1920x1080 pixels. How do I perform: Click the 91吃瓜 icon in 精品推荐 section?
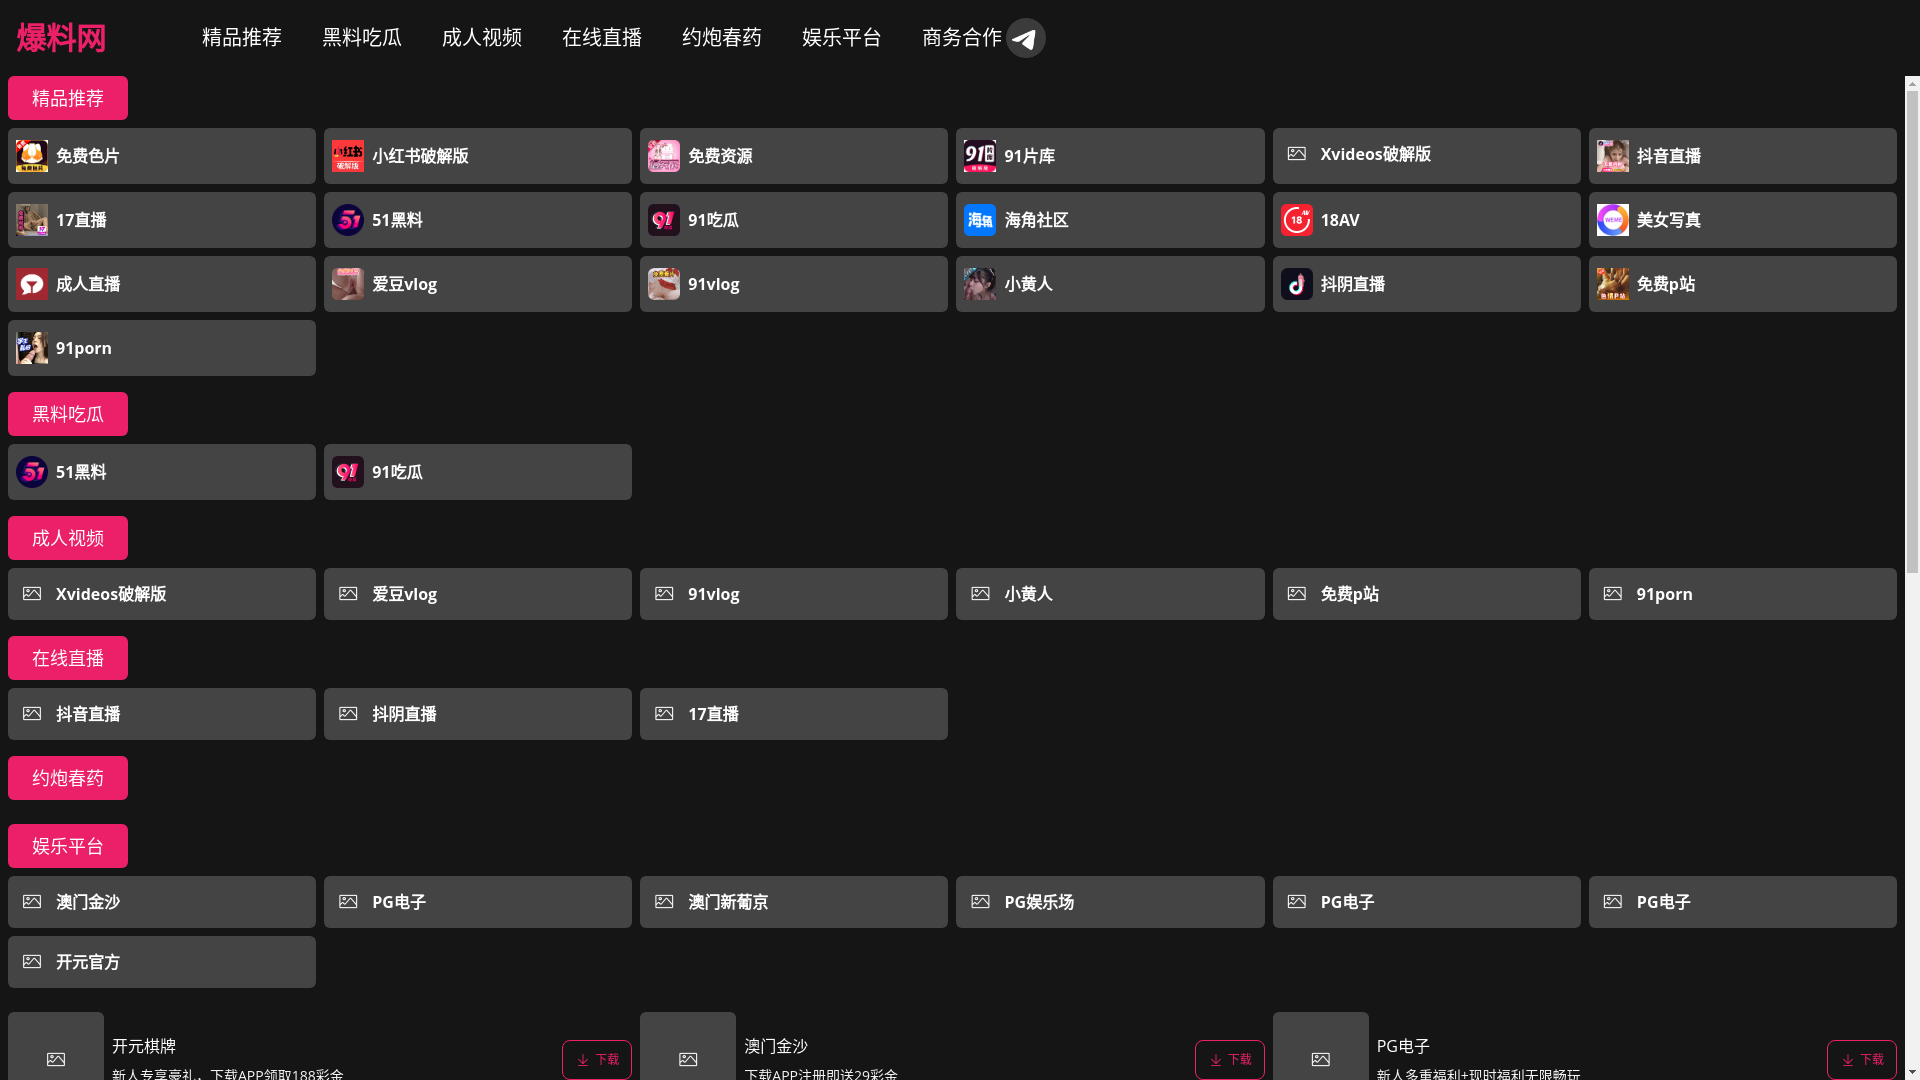tap(664, 220)
